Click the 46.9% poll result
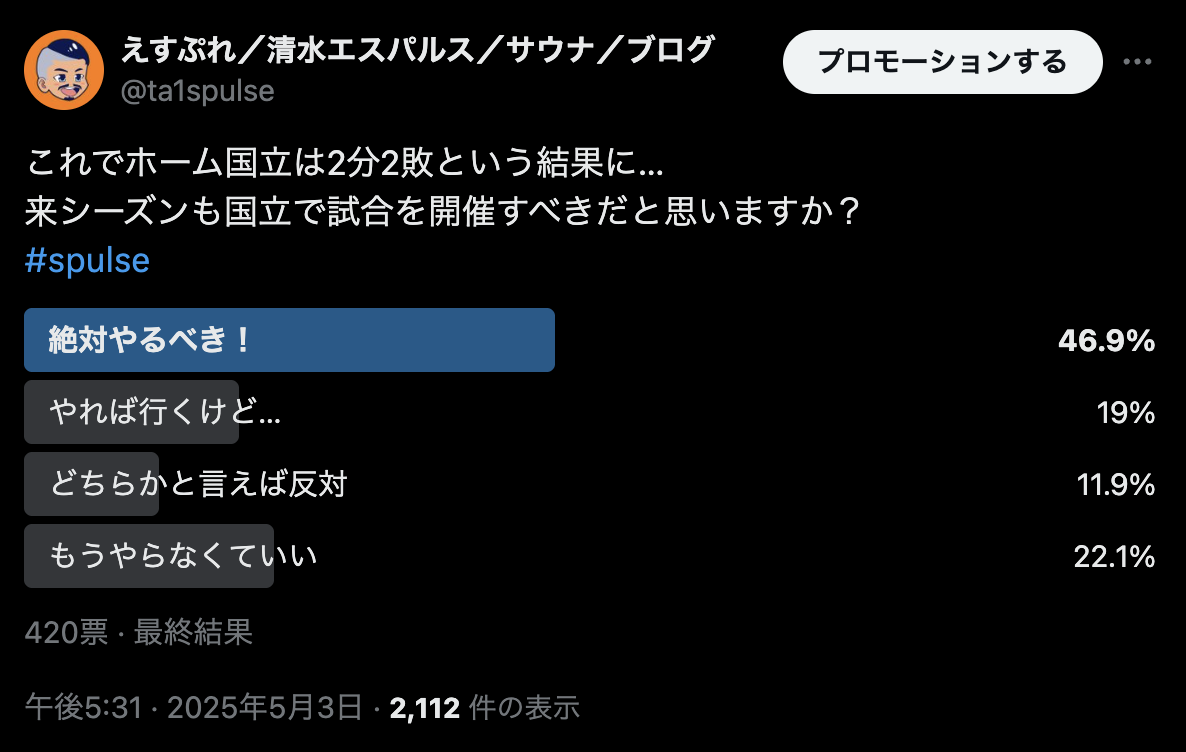The height and width of the screenshot is (752, 1186). [x=1106, y=340]
